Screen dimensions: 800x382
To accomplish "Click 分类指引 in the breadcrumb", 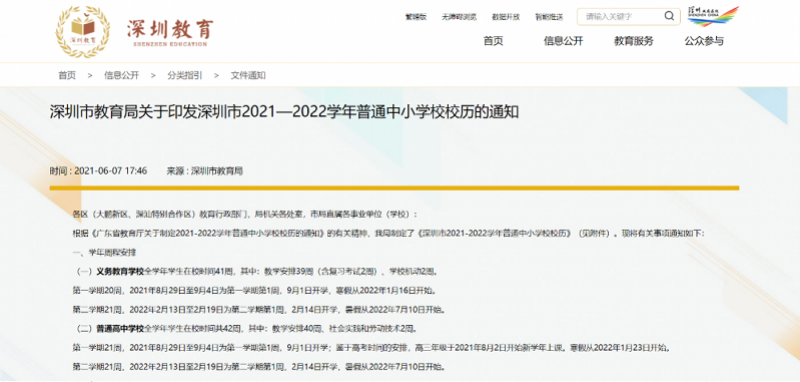I will 185,75.
